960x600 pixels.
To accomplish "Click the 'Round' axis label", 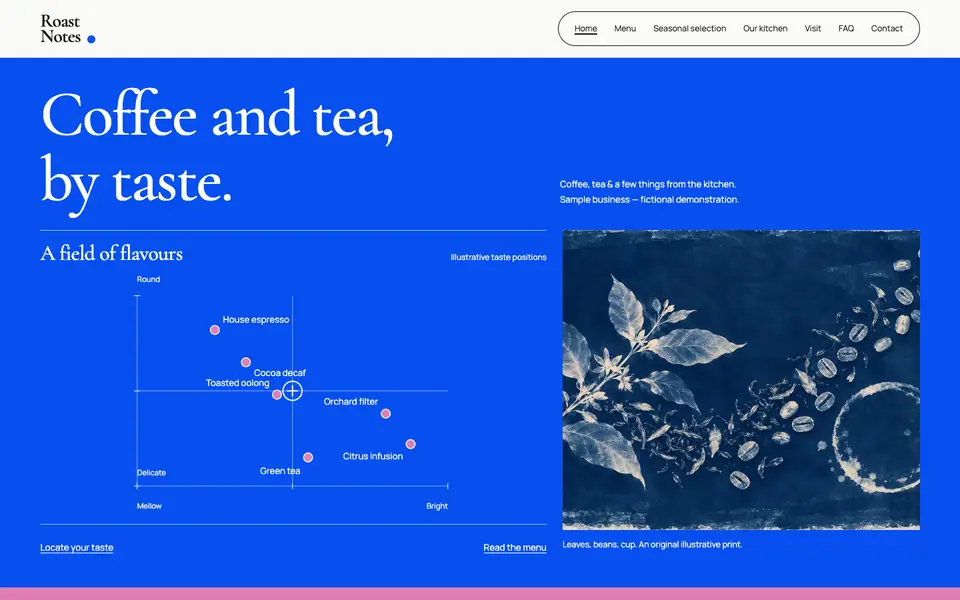I will (x=148, y=279).
